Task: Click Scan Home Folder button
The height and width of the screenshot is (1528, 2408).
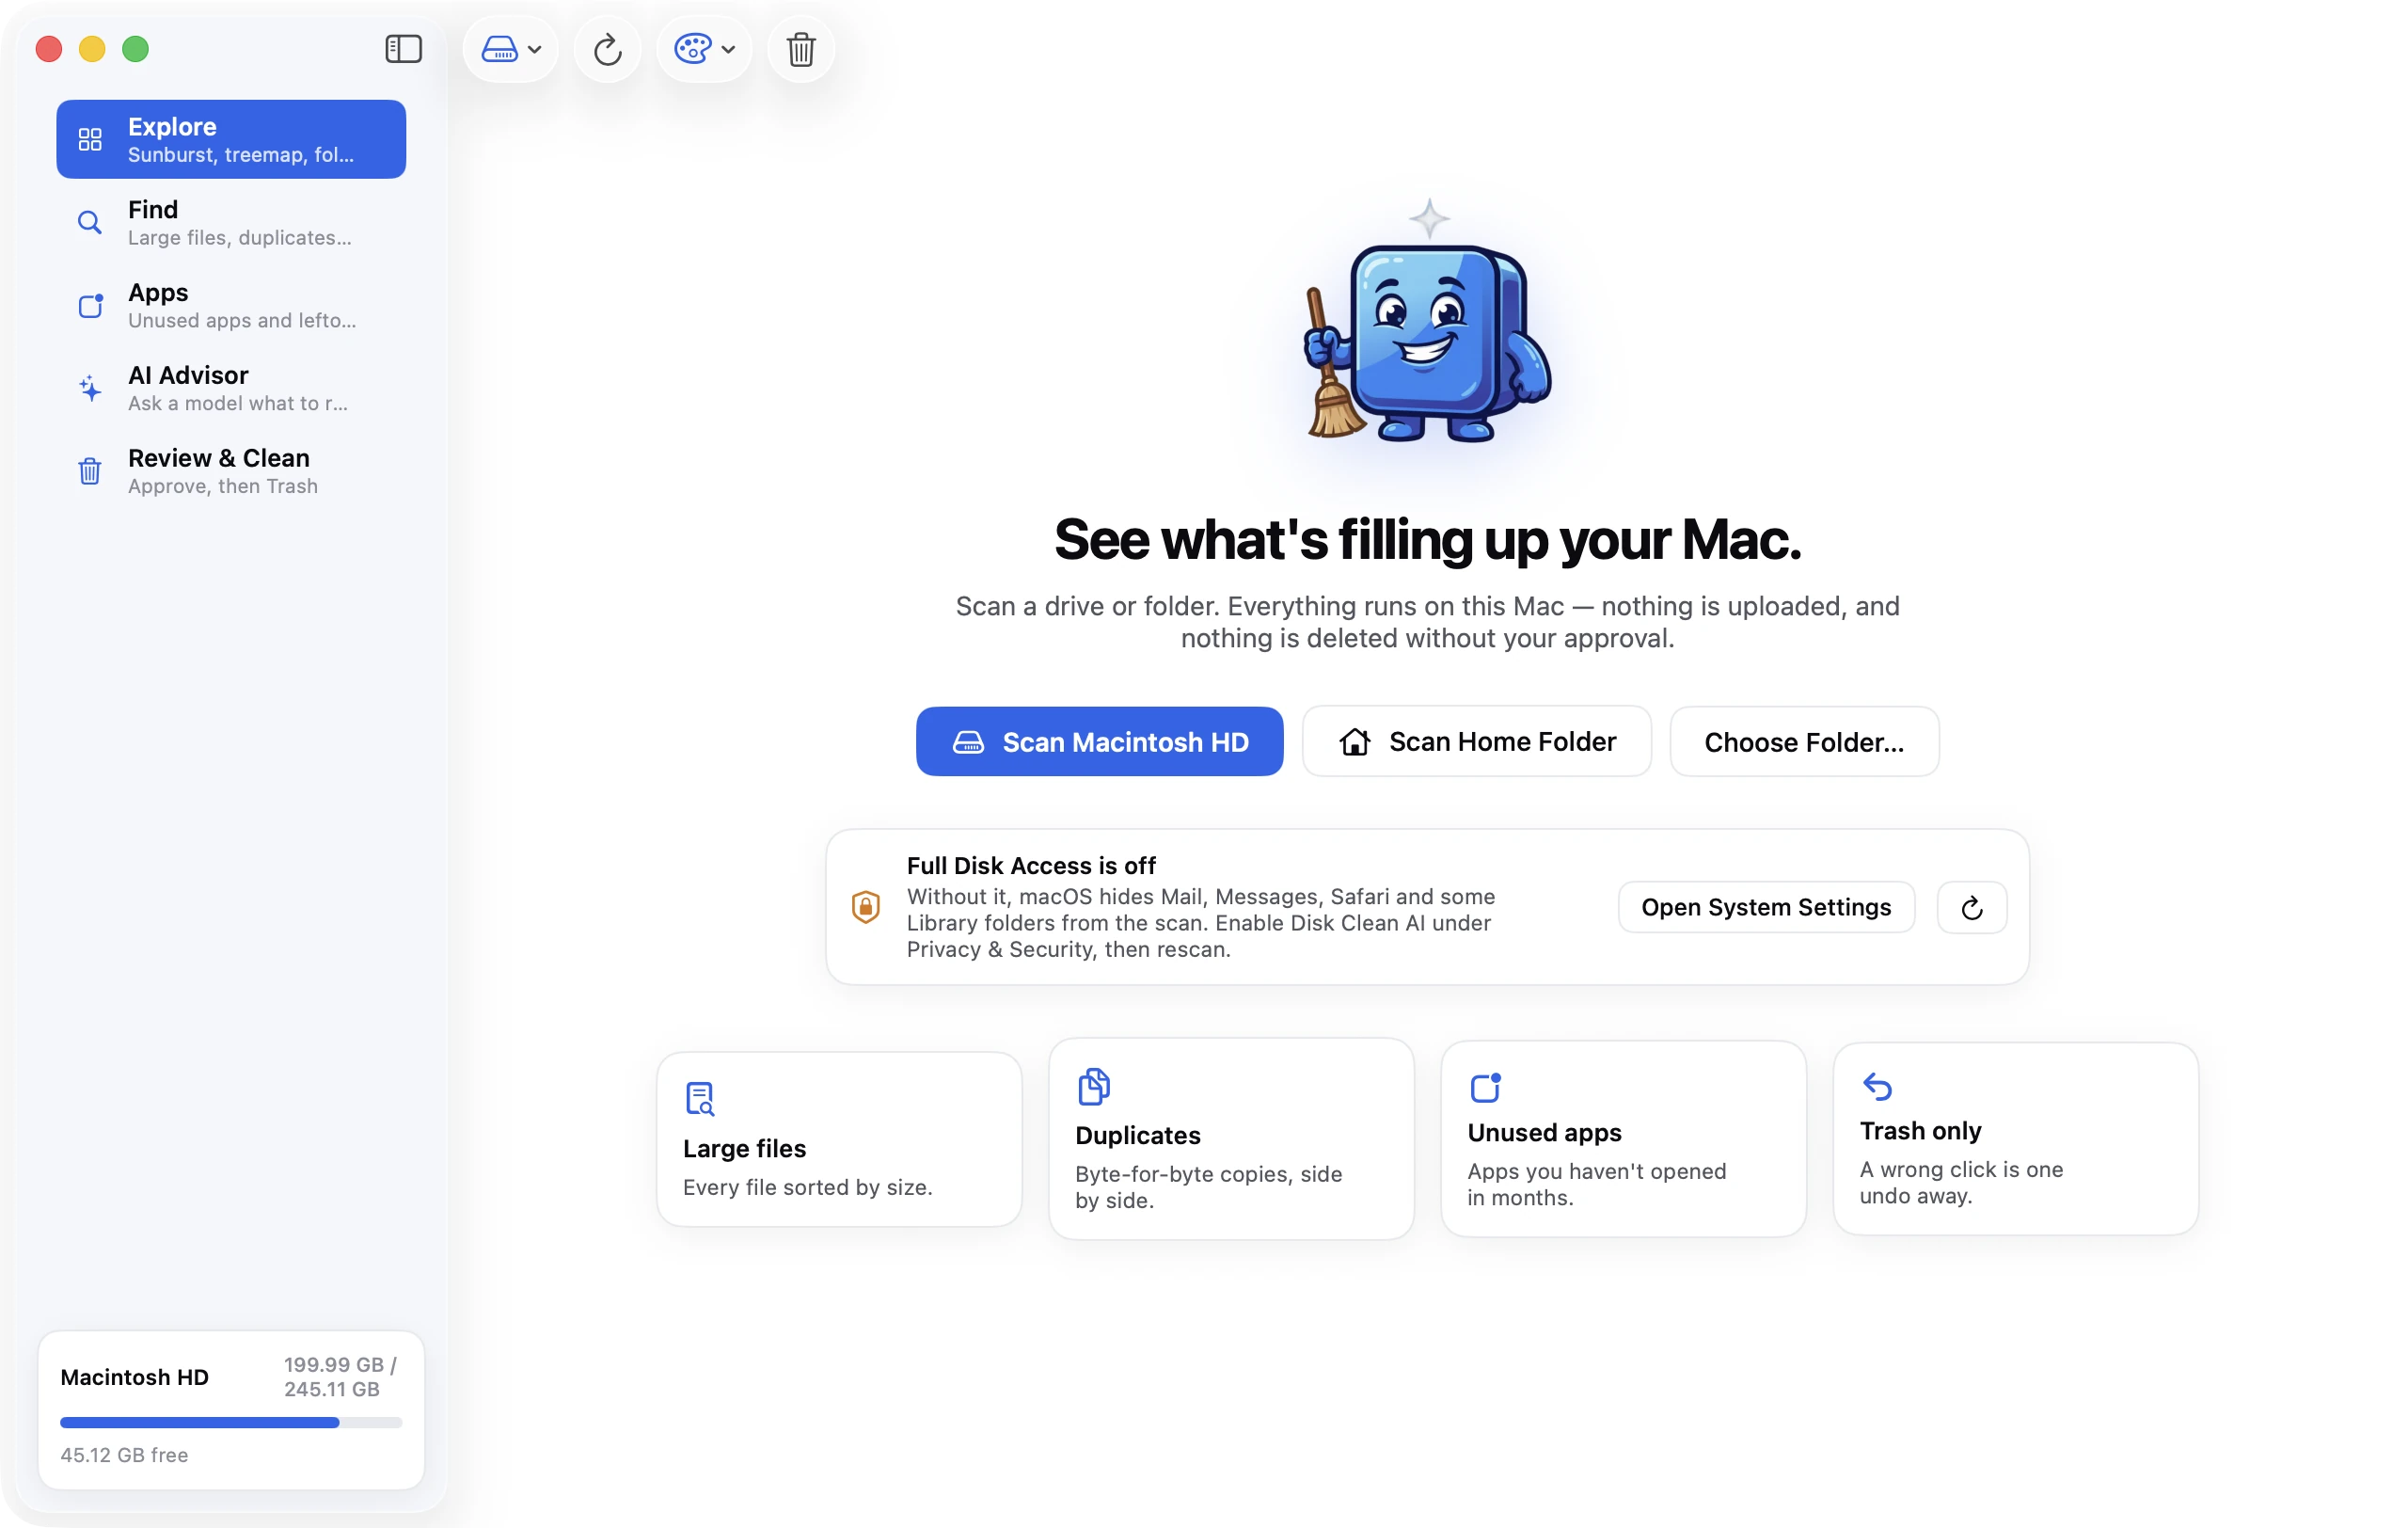Action: [1476, 742]
